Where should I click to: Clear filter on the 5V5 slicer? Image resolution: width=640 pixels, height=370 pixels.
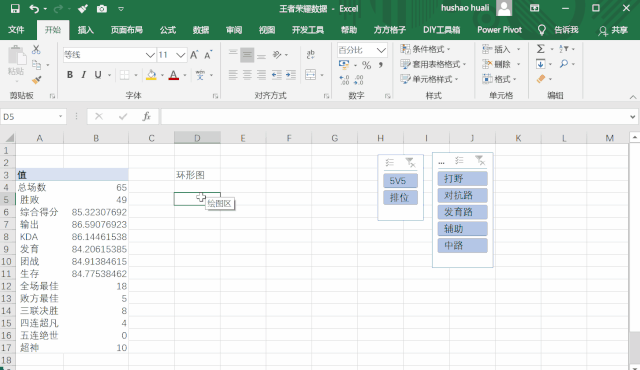point(411,162)
